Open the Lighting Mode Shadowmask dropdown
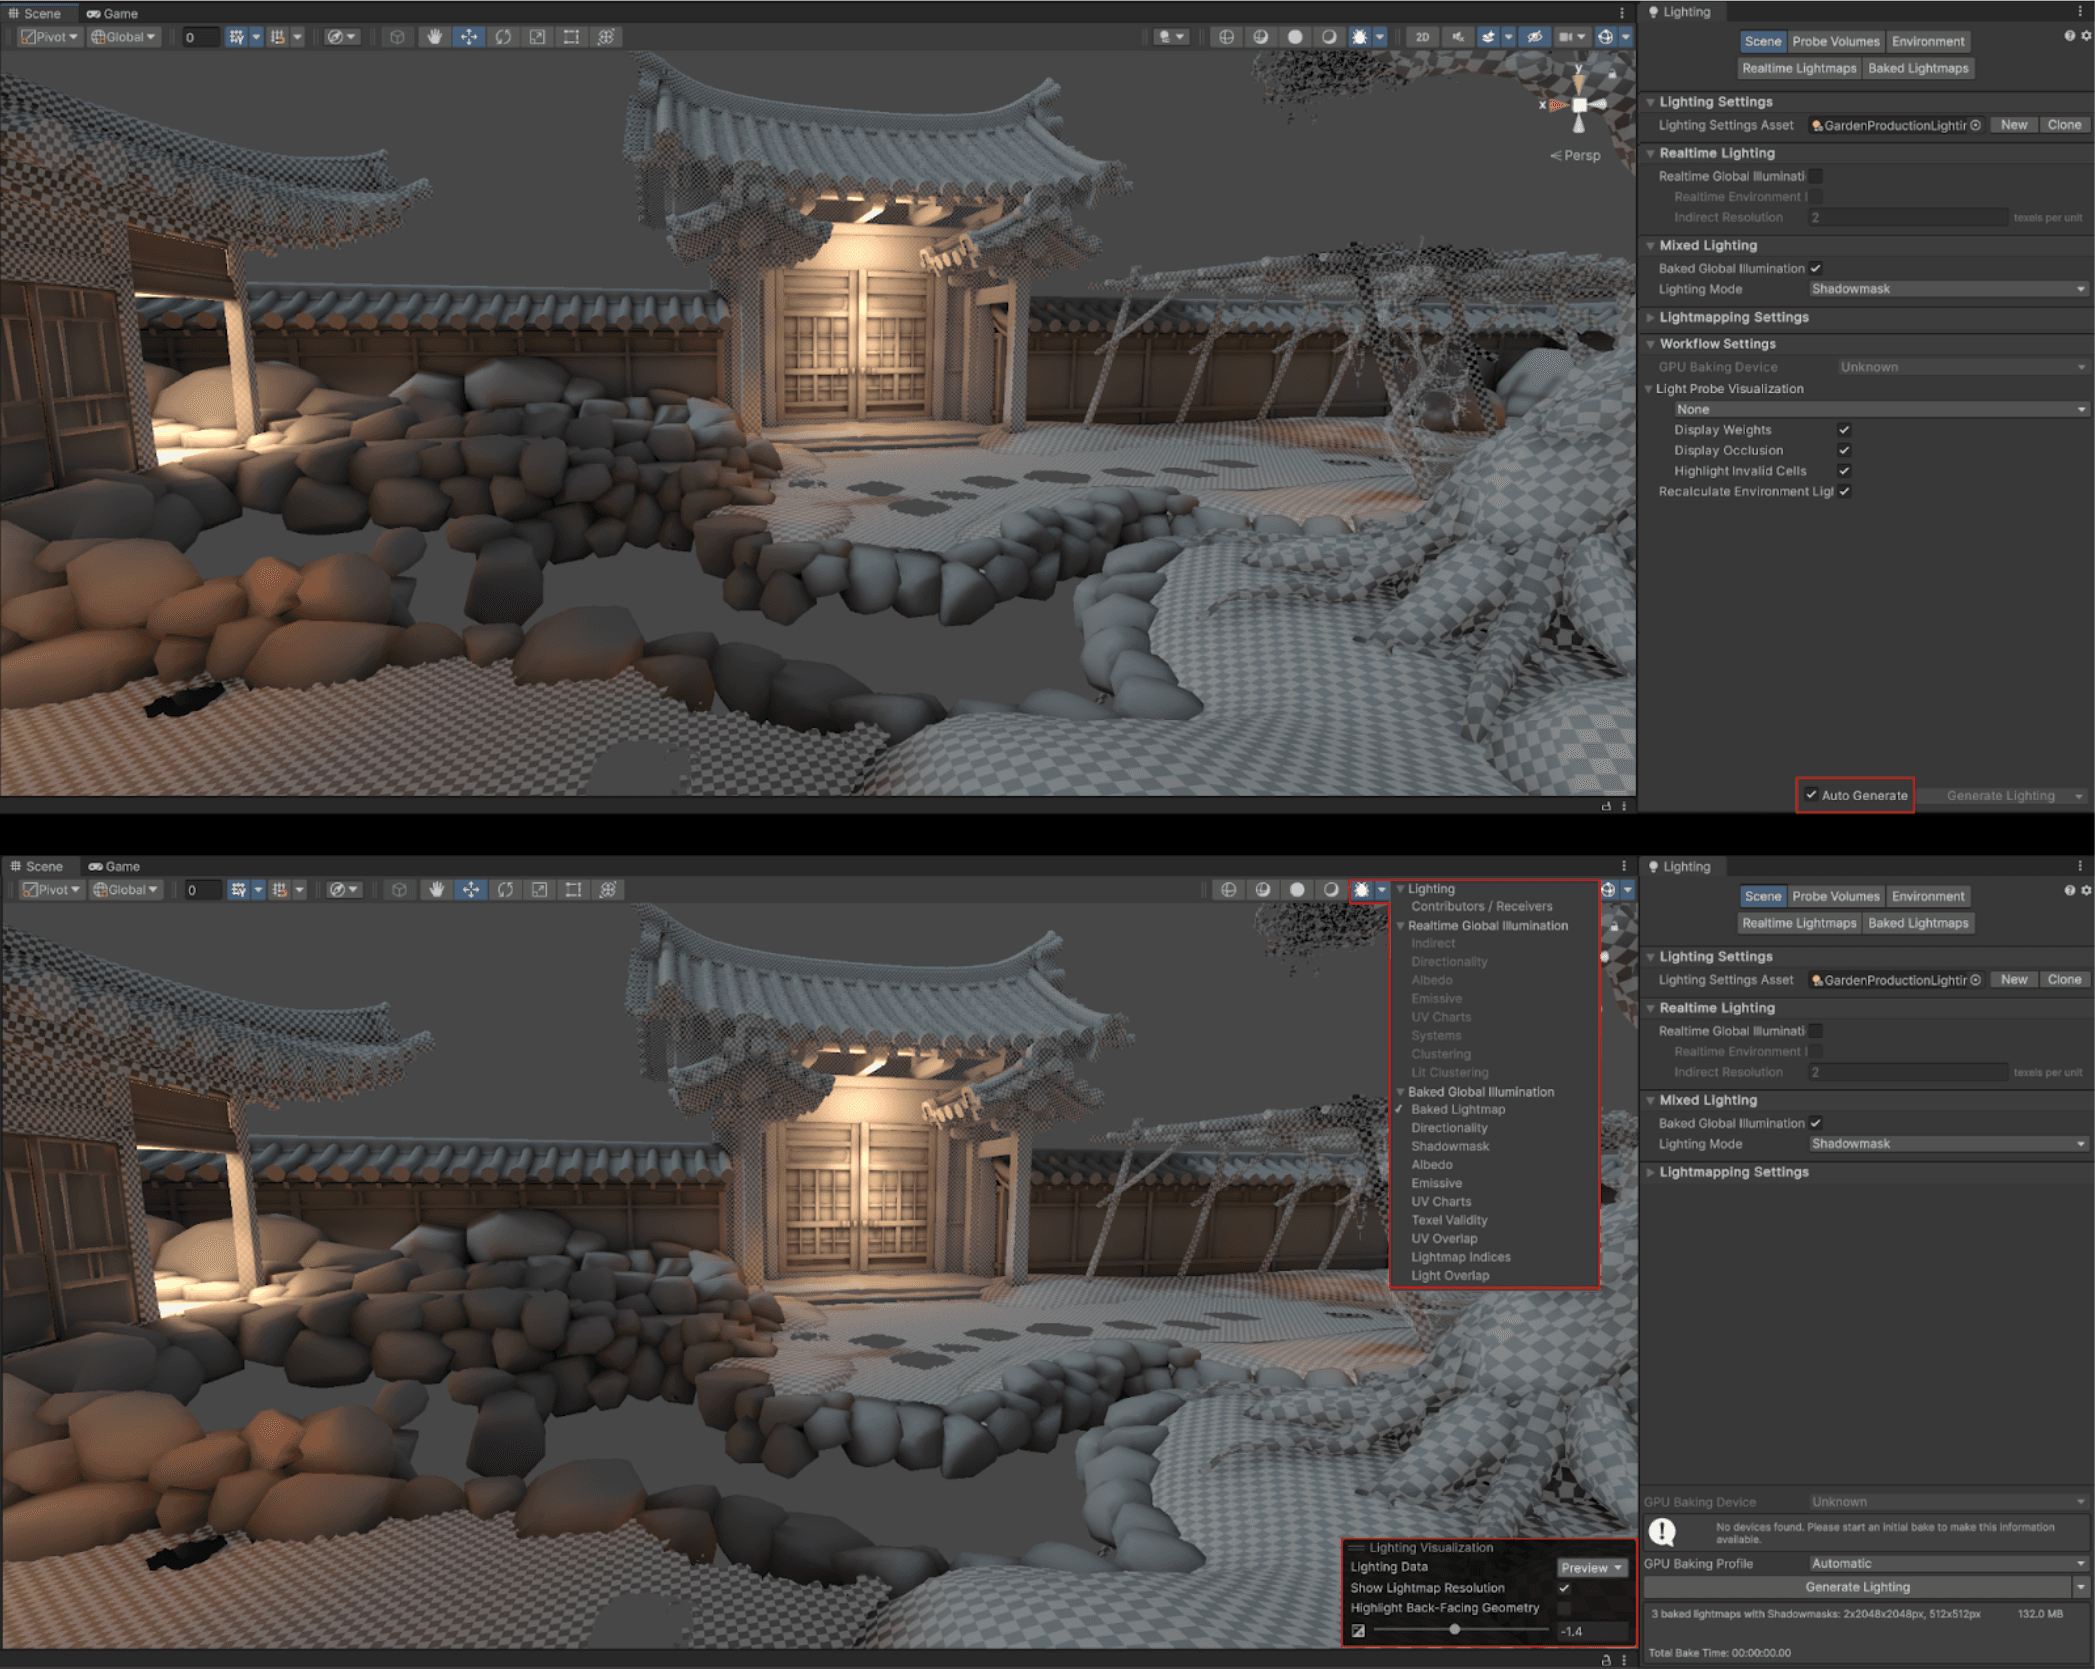The width and height of the screenshot is (2095, 1669). coord(1945,289)
